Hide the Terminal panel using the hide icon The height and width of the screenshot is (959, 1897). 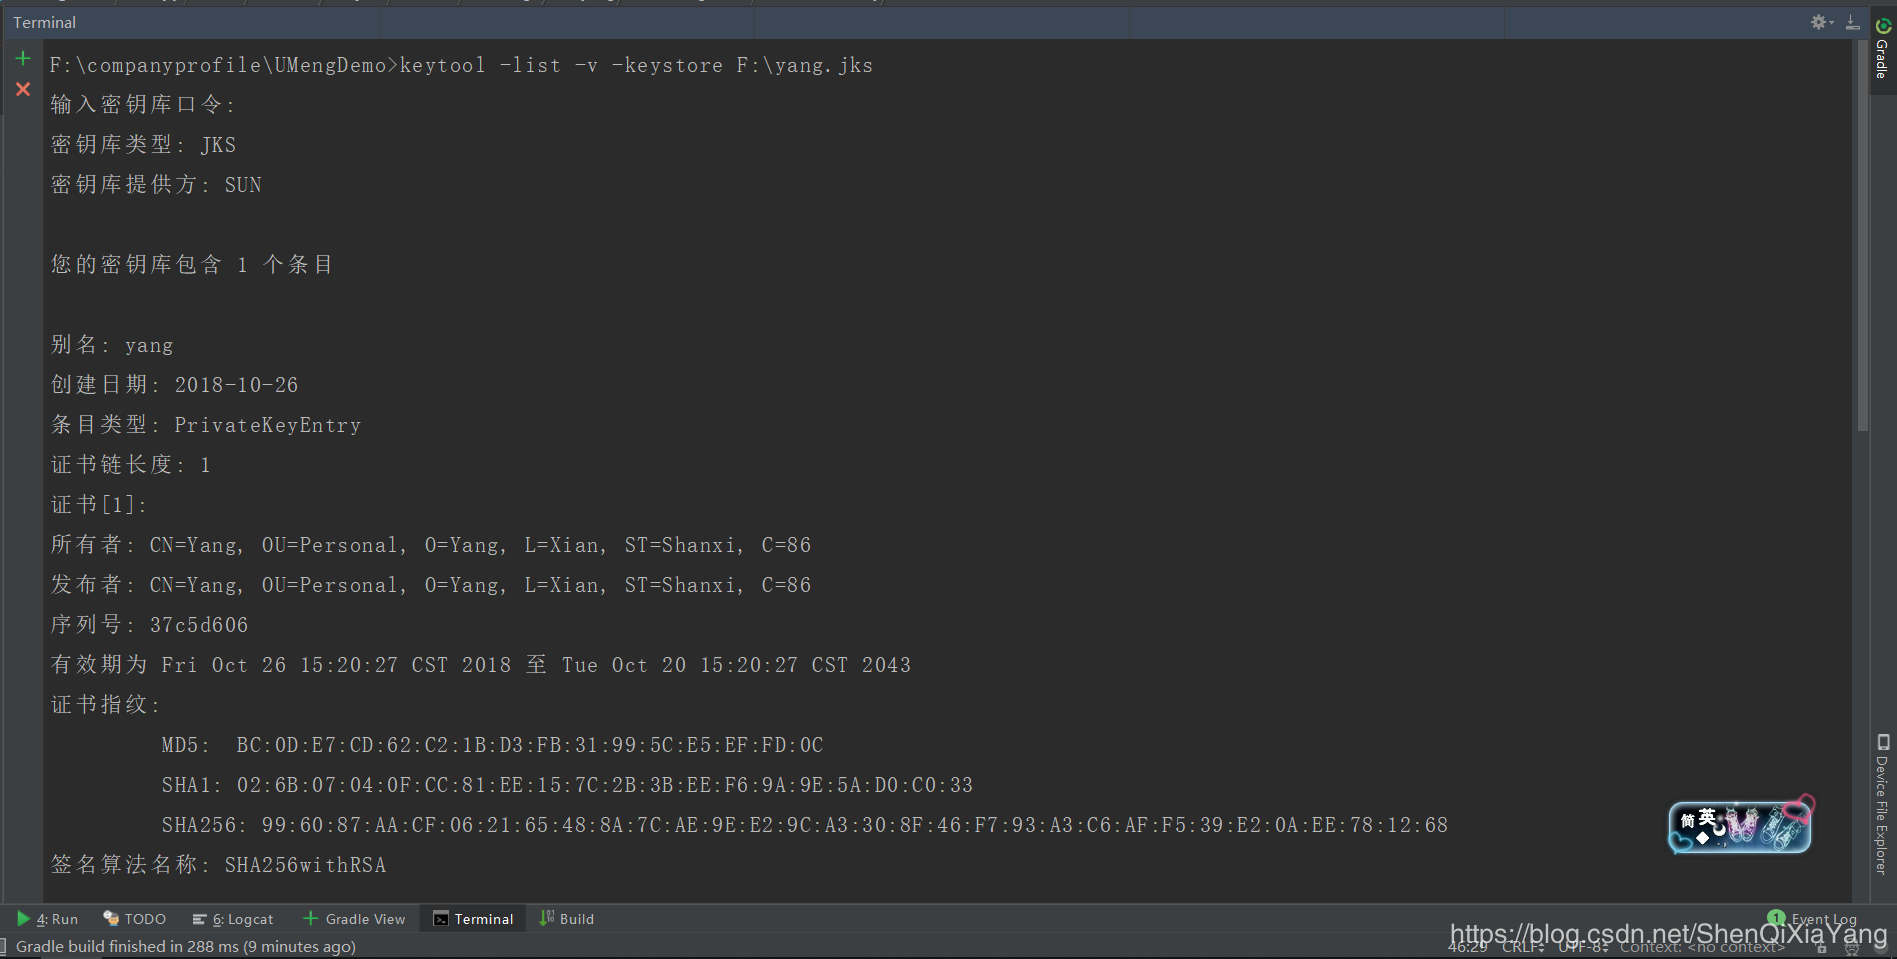point(1853,22)
